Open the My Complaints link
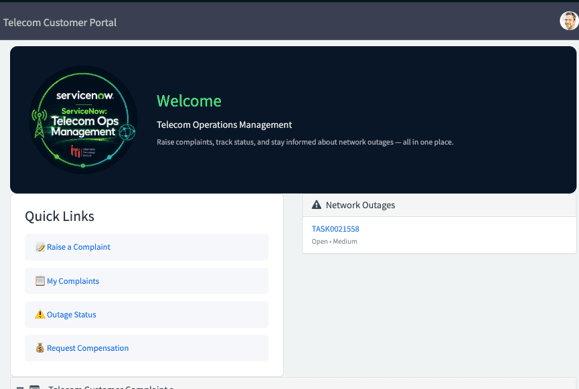 pos(73,281)
